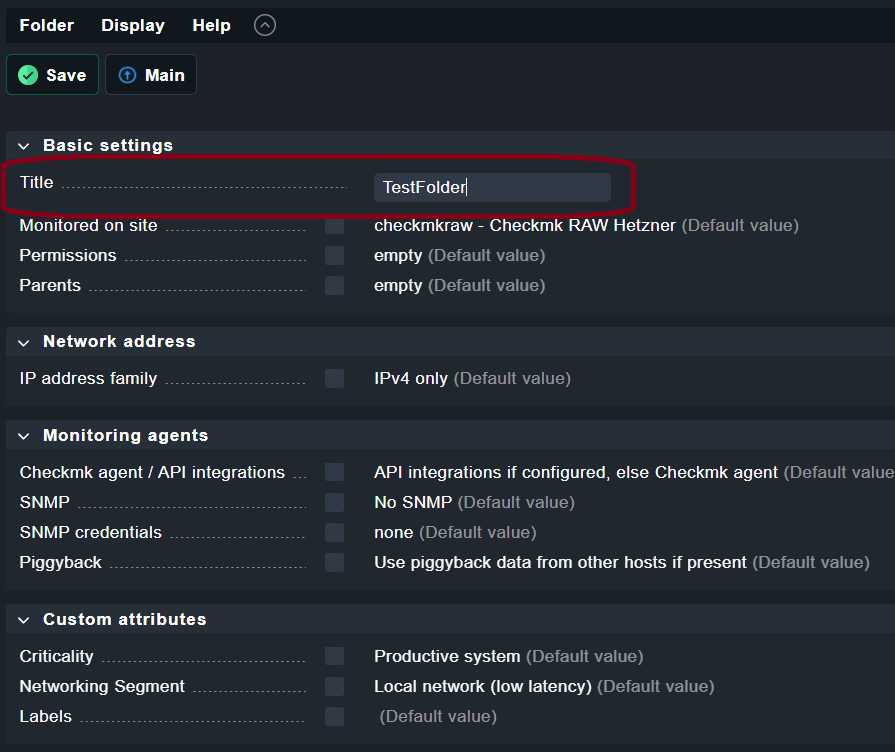This screenshot has height=752, width=895.
Task: Click the blue up-arrow Main icon
Action: [127, 75]
